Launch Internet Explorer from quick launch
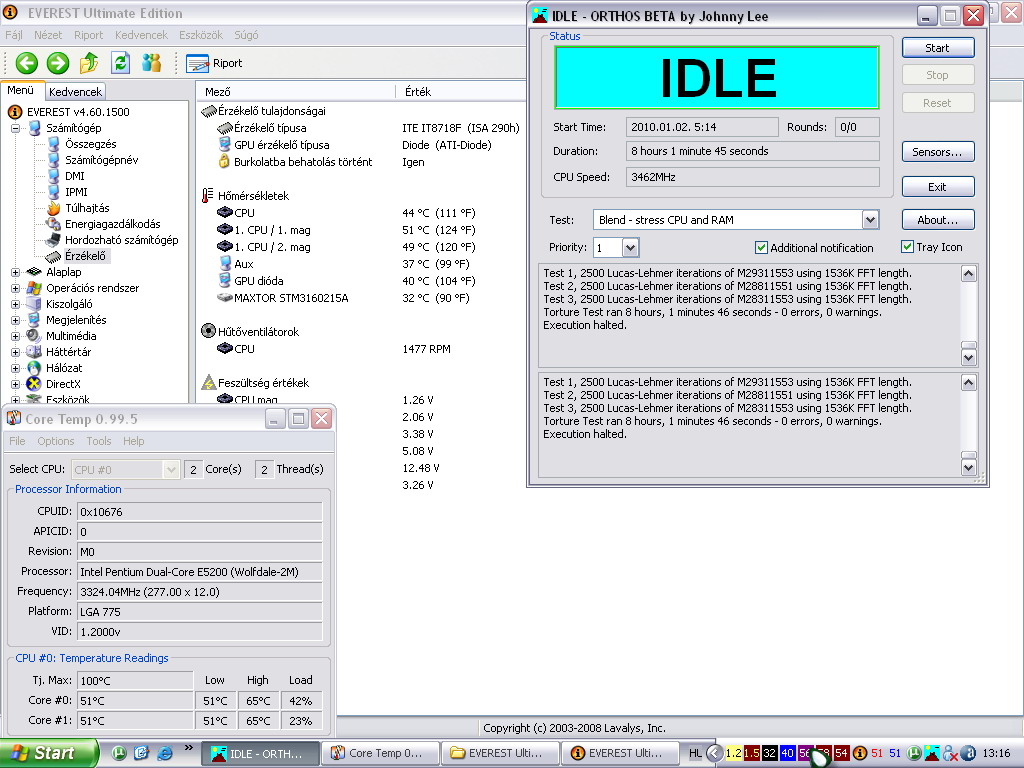The height and width of the screenshot is (768, 1024). click(164, 753)
